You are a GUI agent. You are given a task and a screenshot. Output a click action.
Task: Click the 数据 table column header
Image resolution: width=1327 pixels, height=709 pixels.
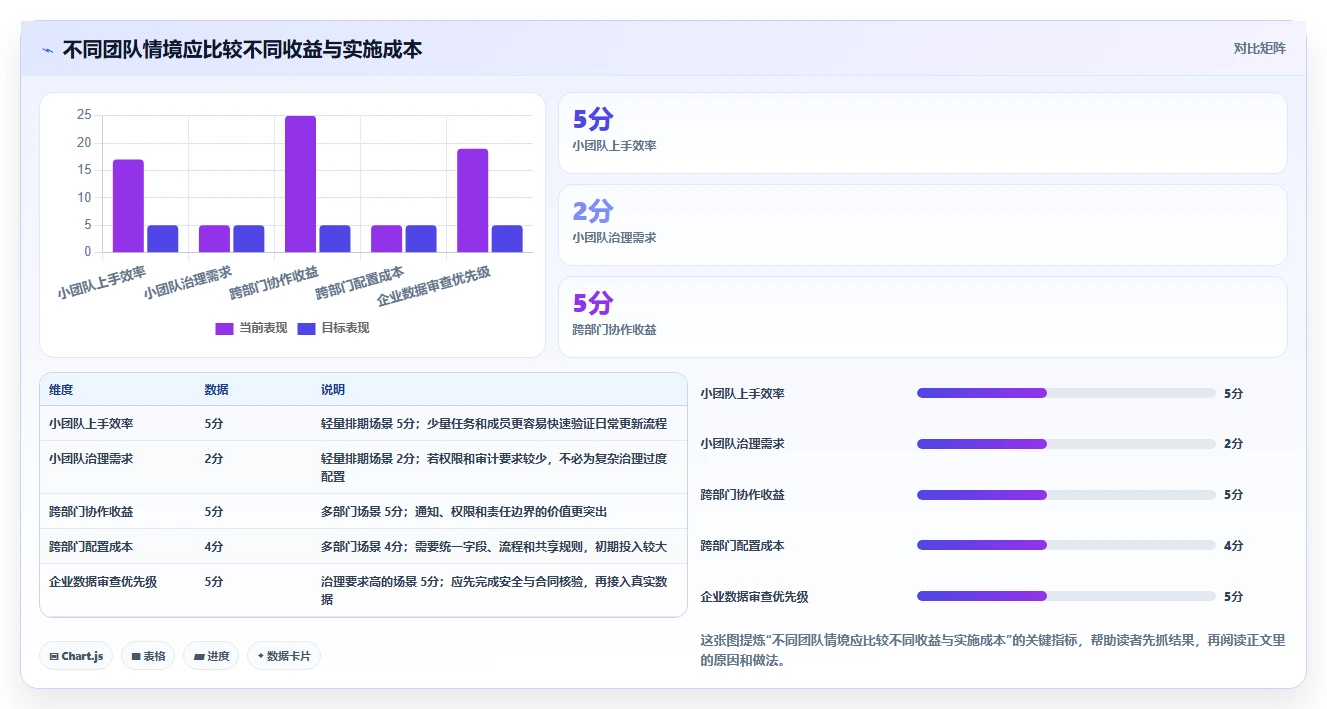(217, 390)
